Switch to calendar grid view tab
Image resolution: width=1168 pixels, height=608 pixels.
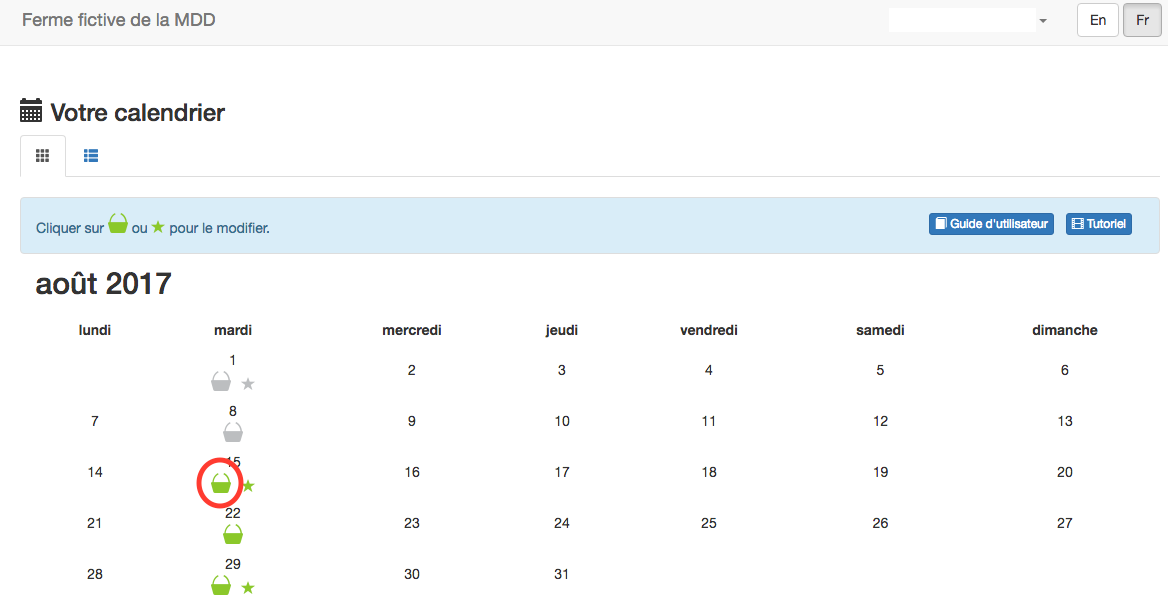[43, 156]
